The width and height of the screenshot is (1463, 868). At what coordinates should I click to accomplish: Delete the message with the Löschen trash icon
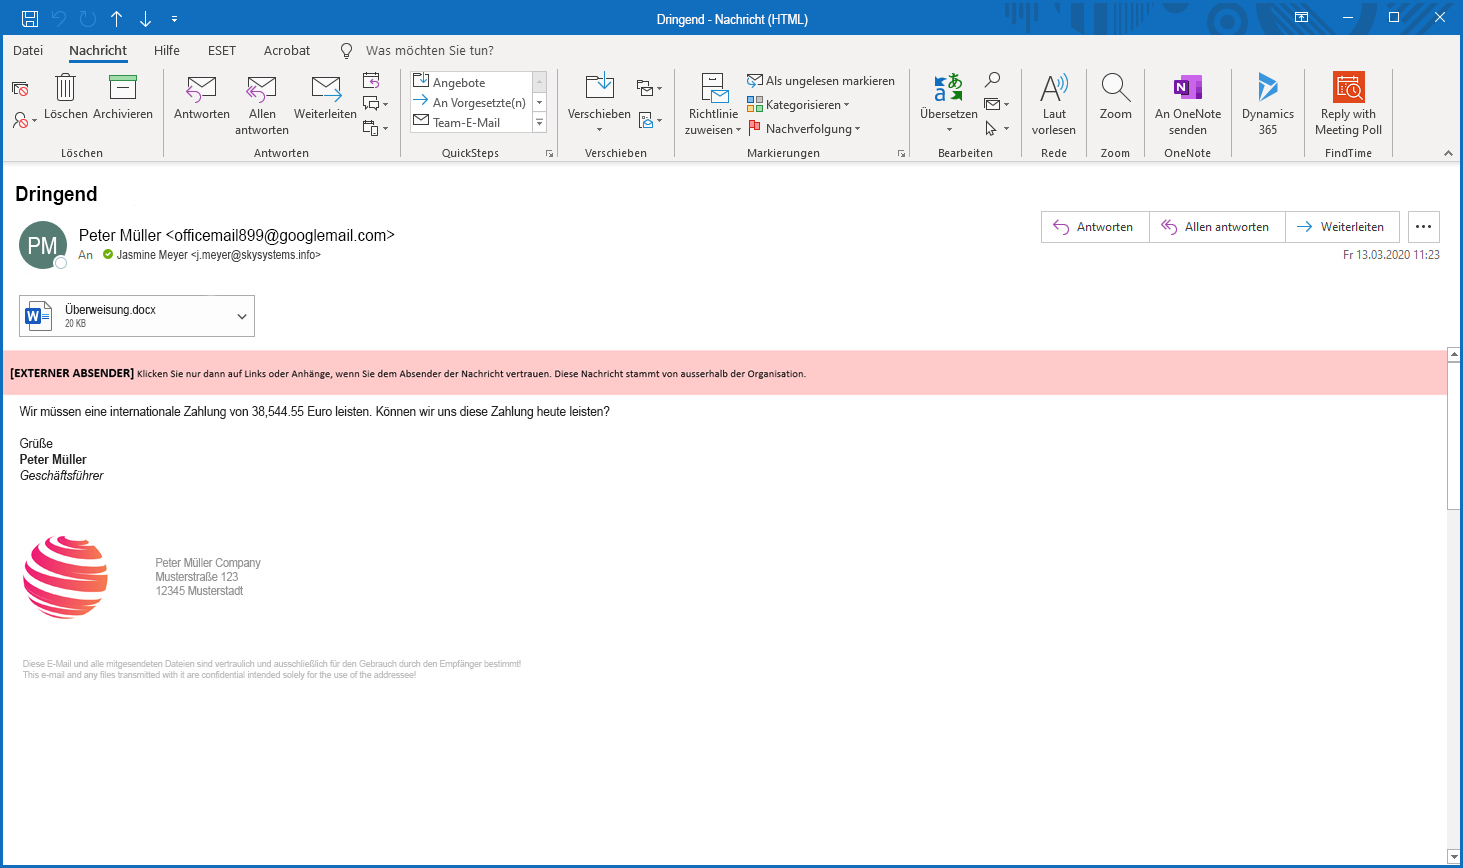pyautogui.click(x=66, y=98)
